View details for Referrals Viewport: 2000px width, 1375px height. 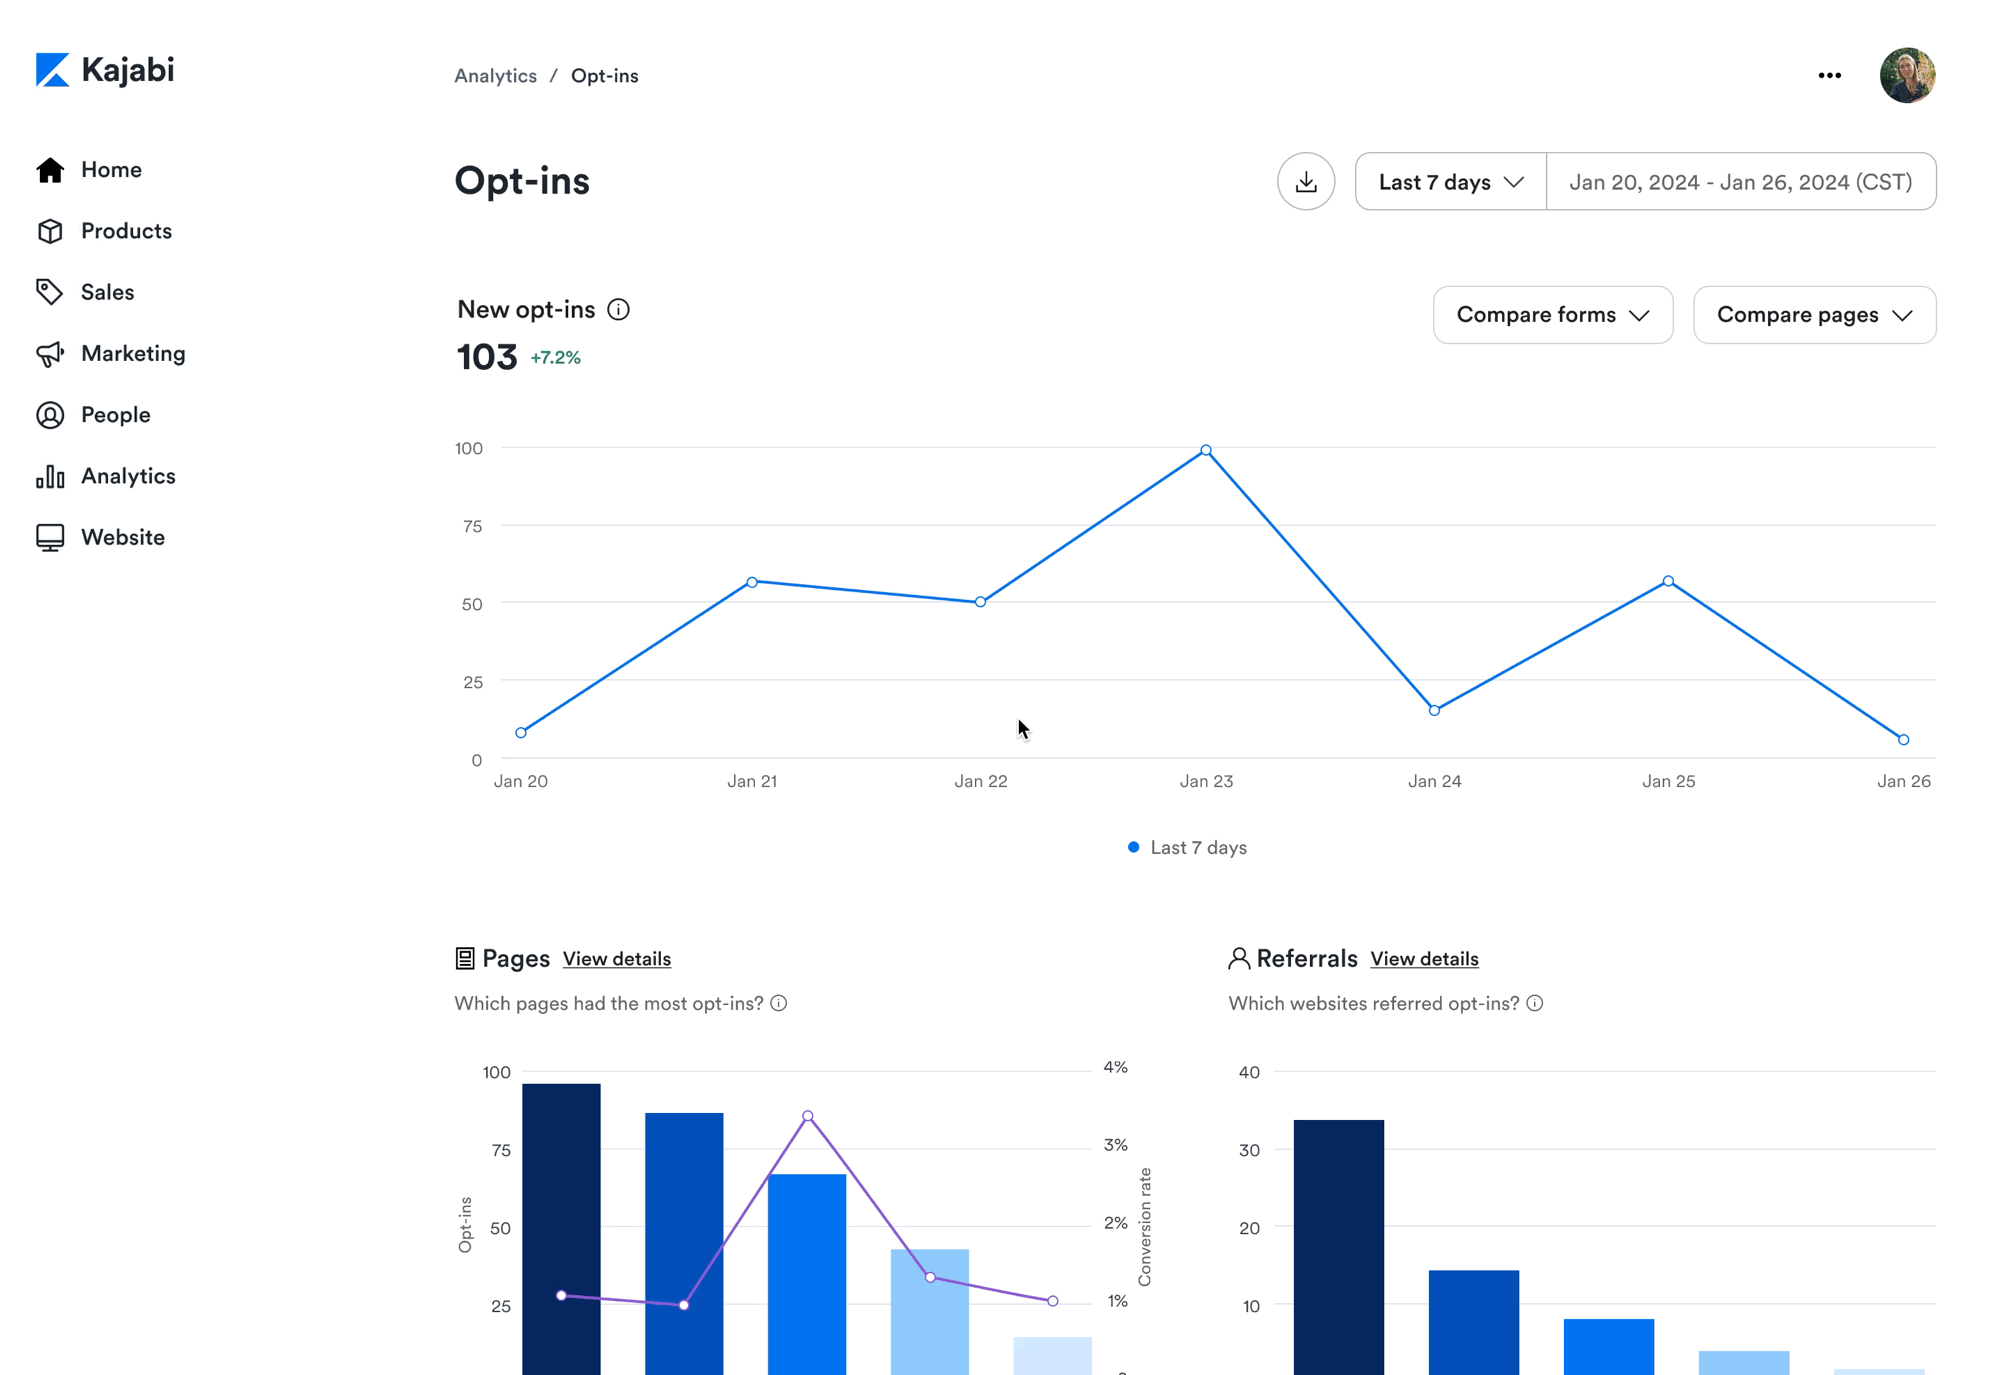click(x=1424, y=959)
